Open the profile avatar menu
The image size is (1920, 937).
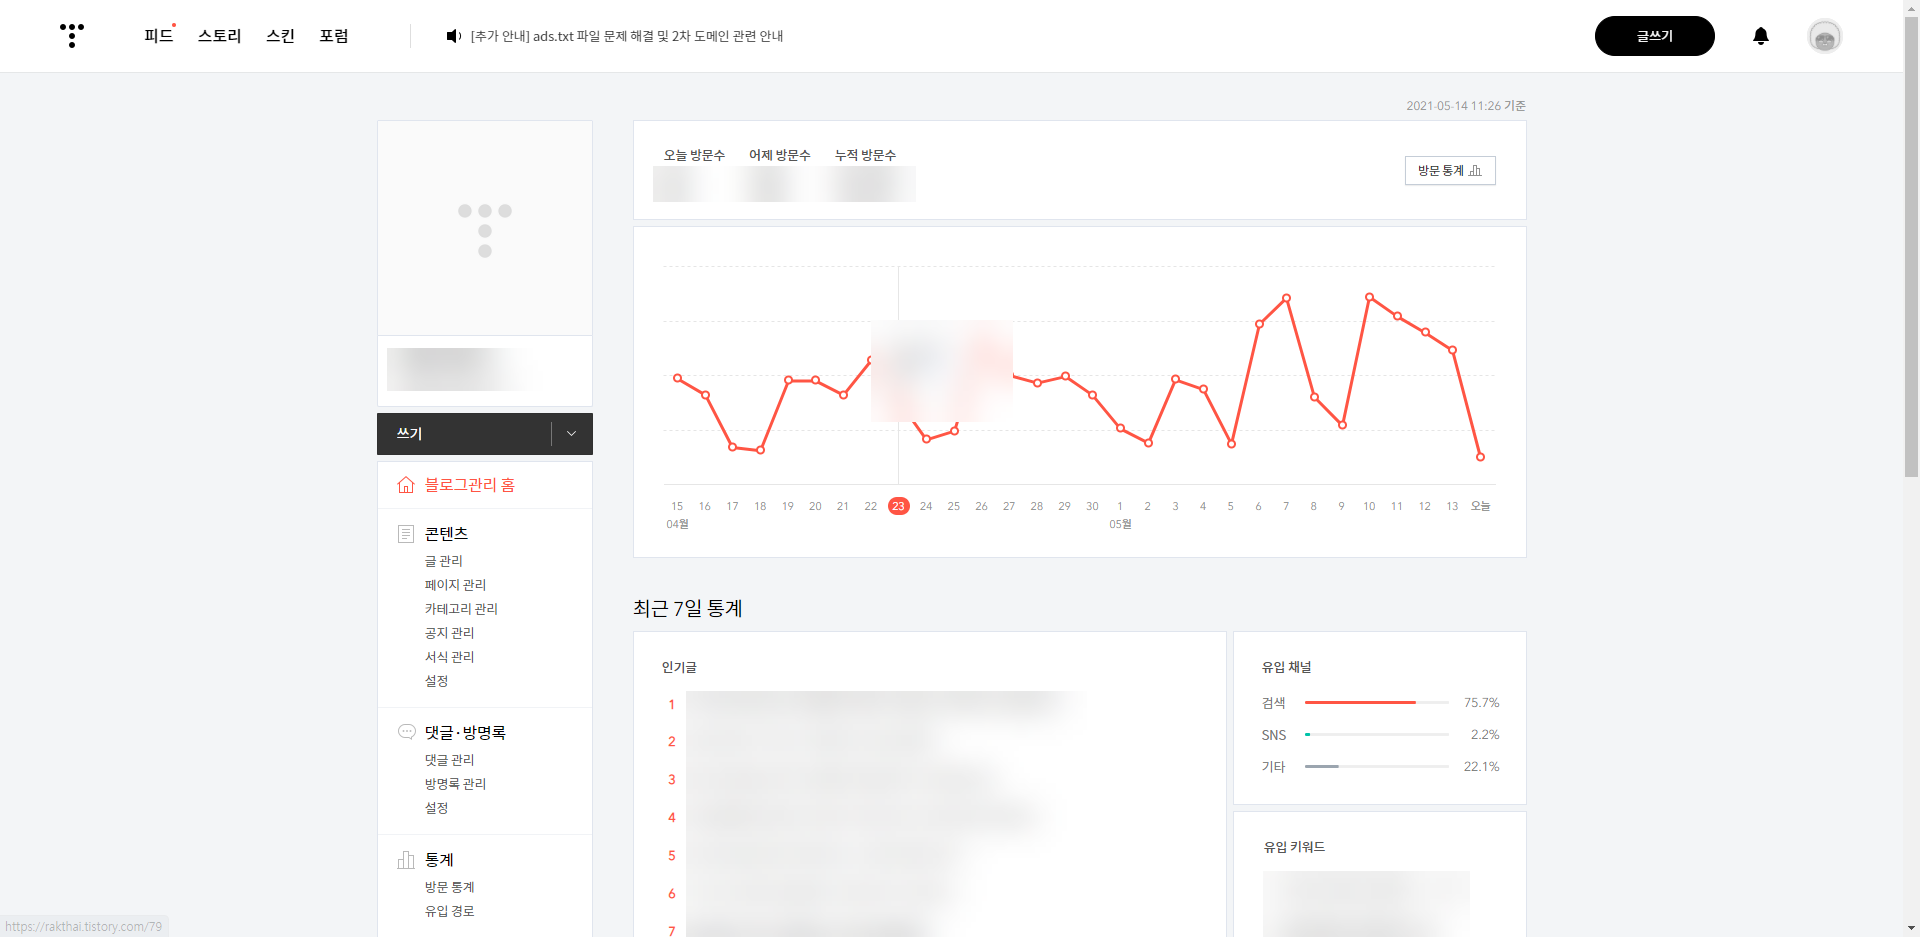coord(1825,37)
